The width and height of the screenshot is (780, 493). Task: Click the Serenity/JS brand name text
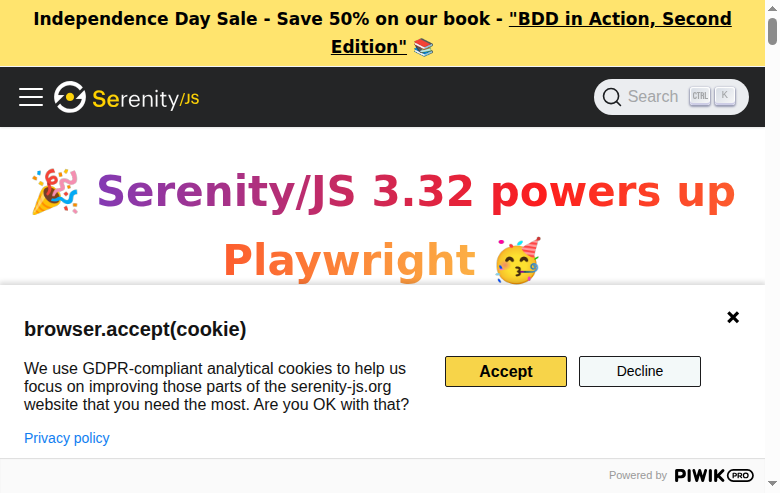pos(146,99)
